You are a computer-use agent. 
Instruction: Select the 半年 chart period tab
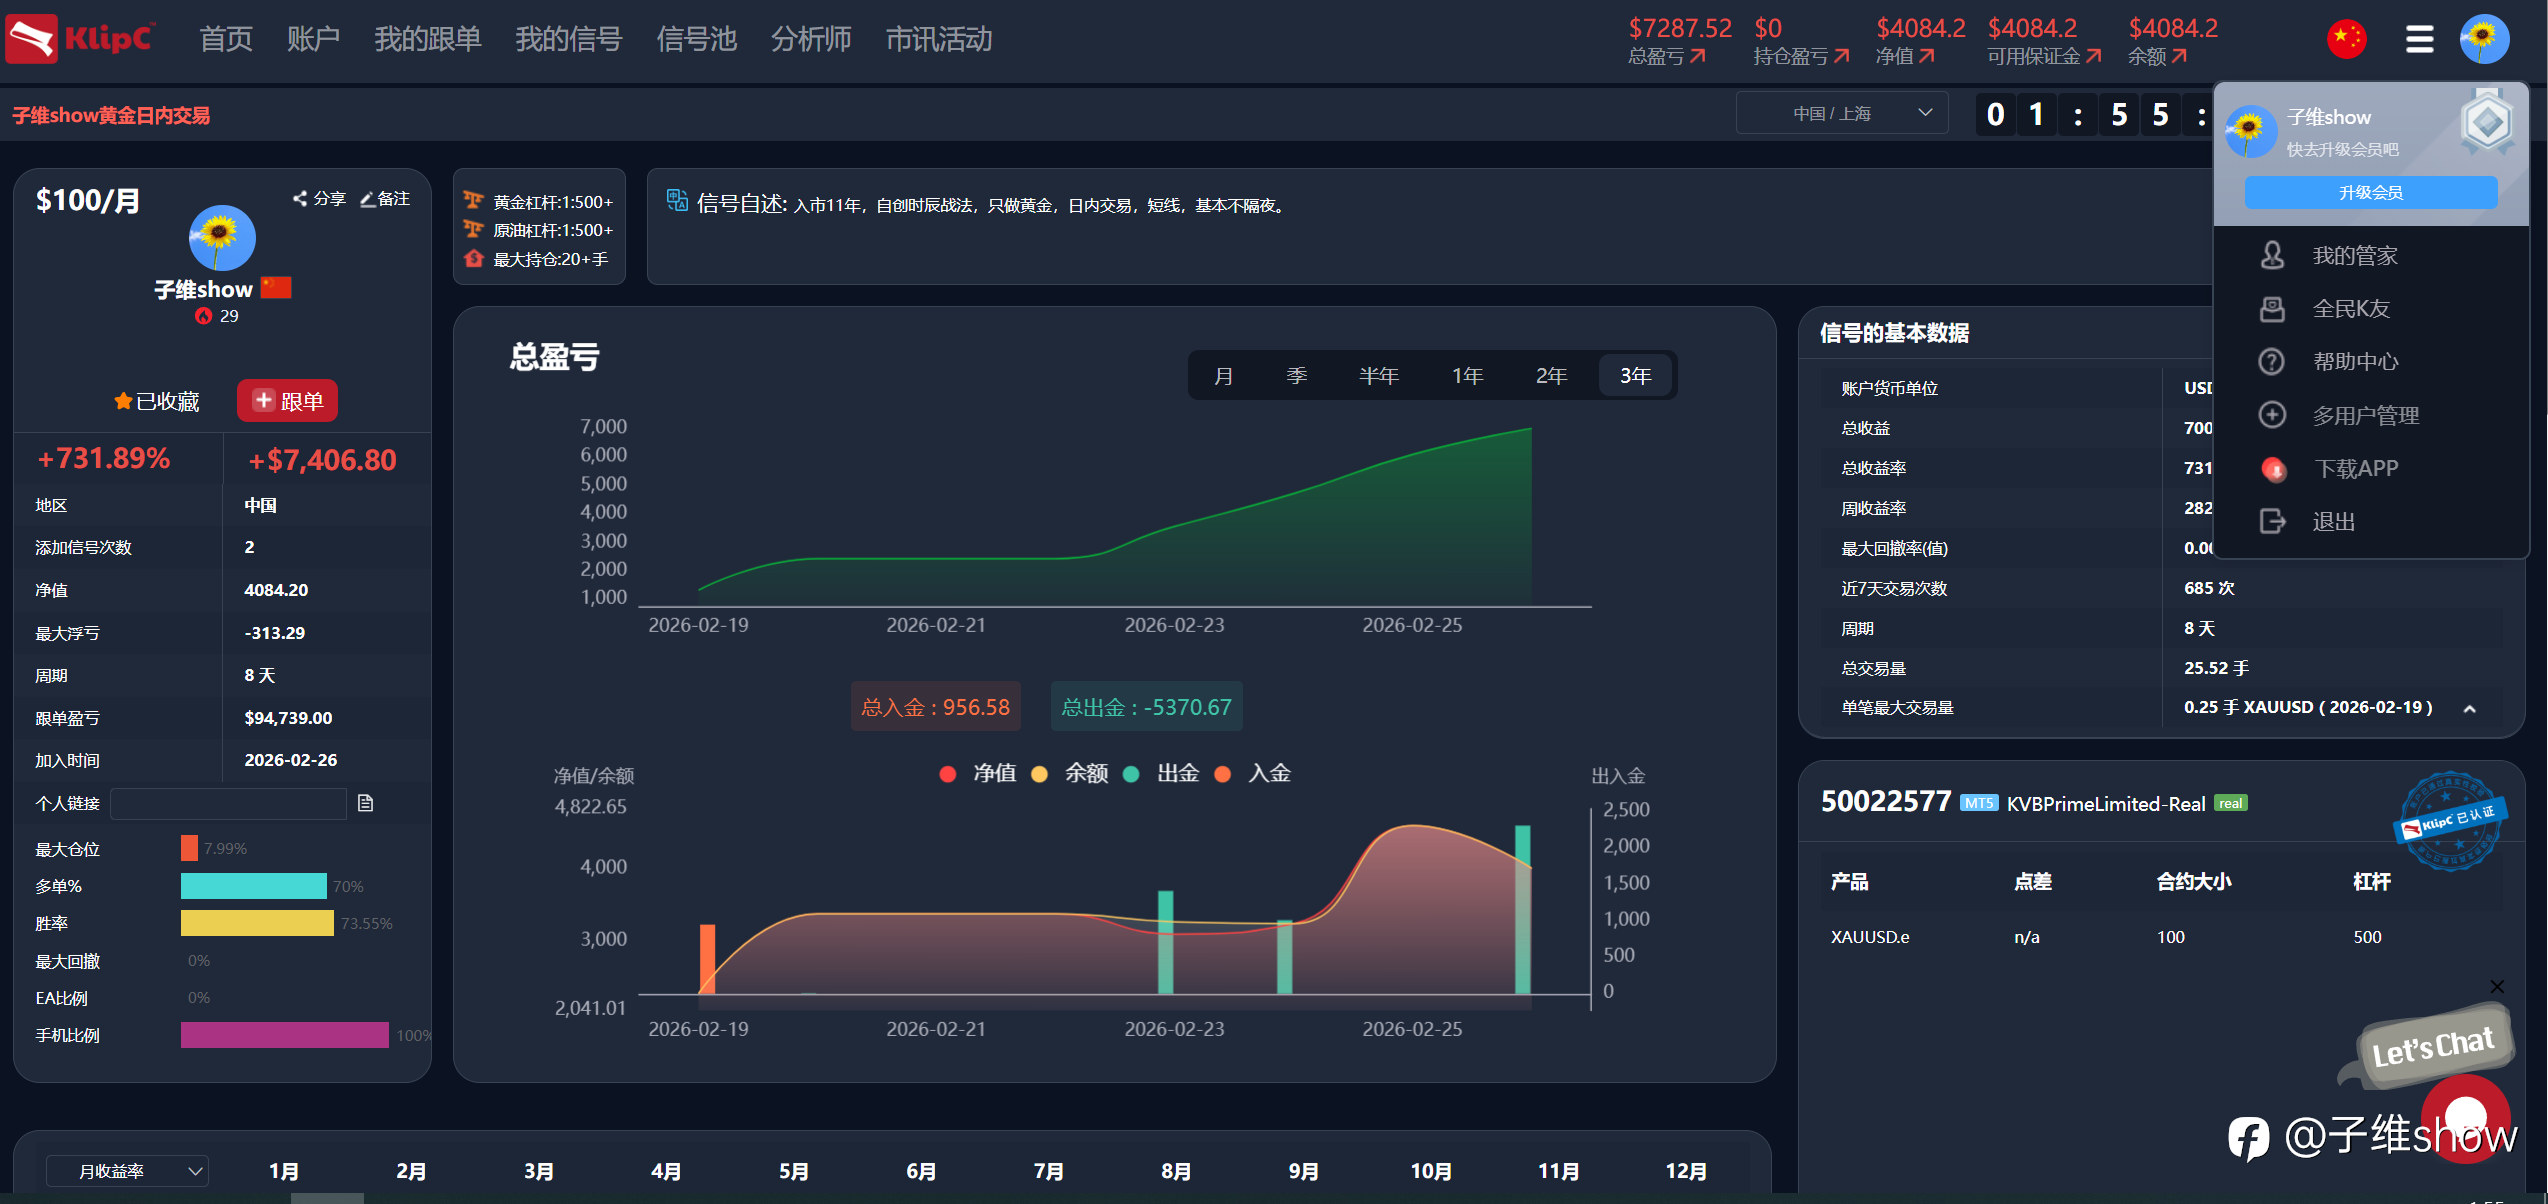(x=1378, y=376)
